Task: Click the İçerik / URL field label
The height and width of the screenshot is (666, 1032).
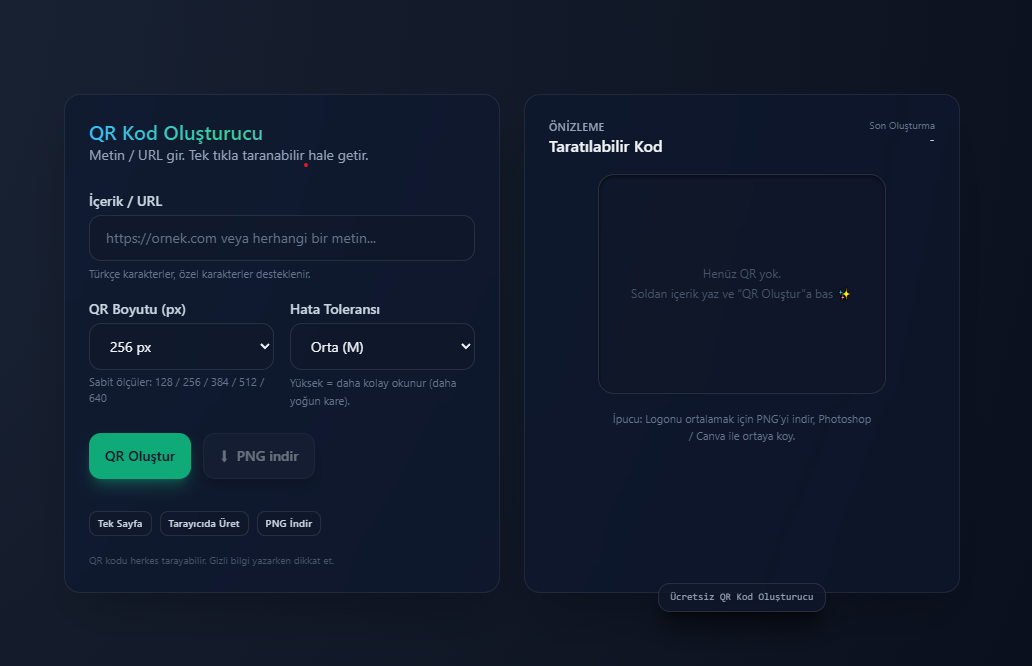Action: coord(125,201)
